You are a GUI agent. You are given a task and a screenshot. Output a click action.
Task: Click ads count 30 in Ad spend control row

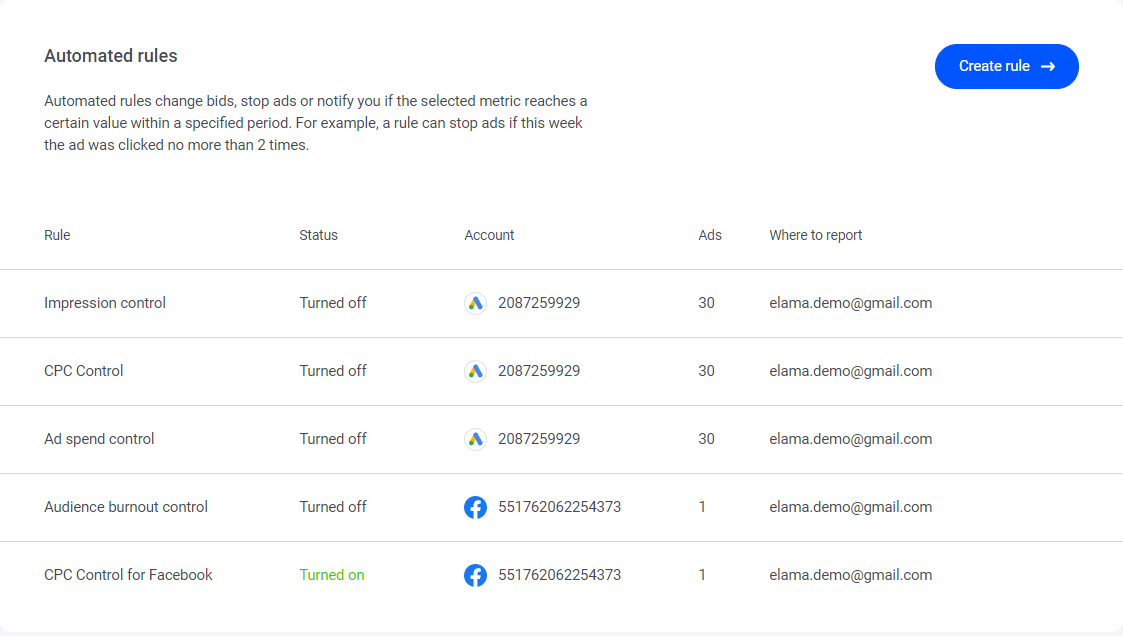pos(706,439)
